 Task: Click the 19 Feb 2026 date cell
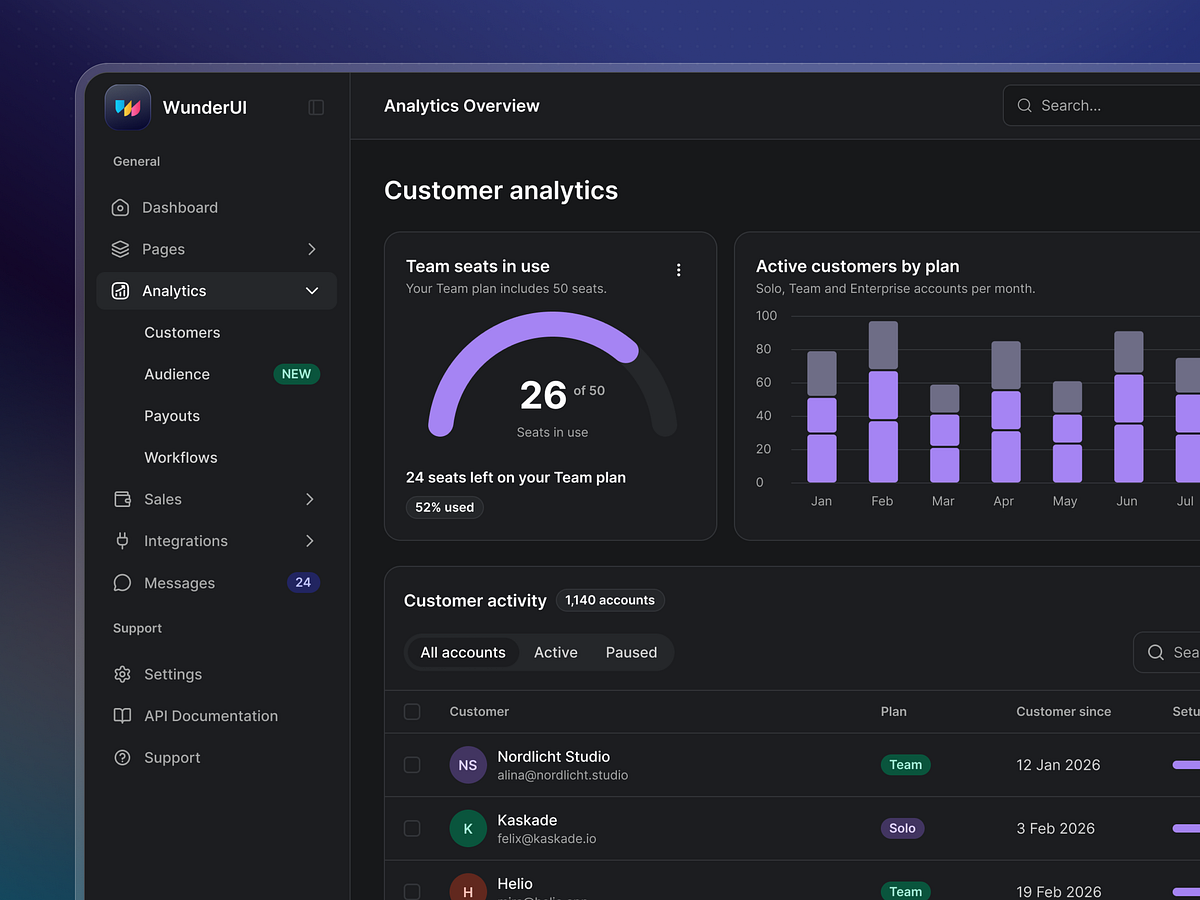click(1059, 891)
